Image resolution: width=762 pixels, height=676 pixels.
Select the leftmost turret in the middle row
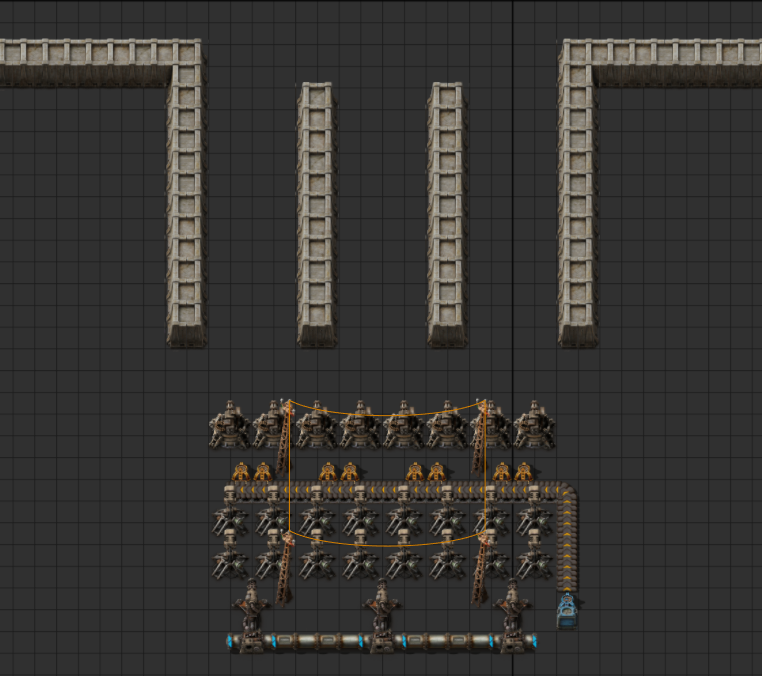(x=230, y=520)
